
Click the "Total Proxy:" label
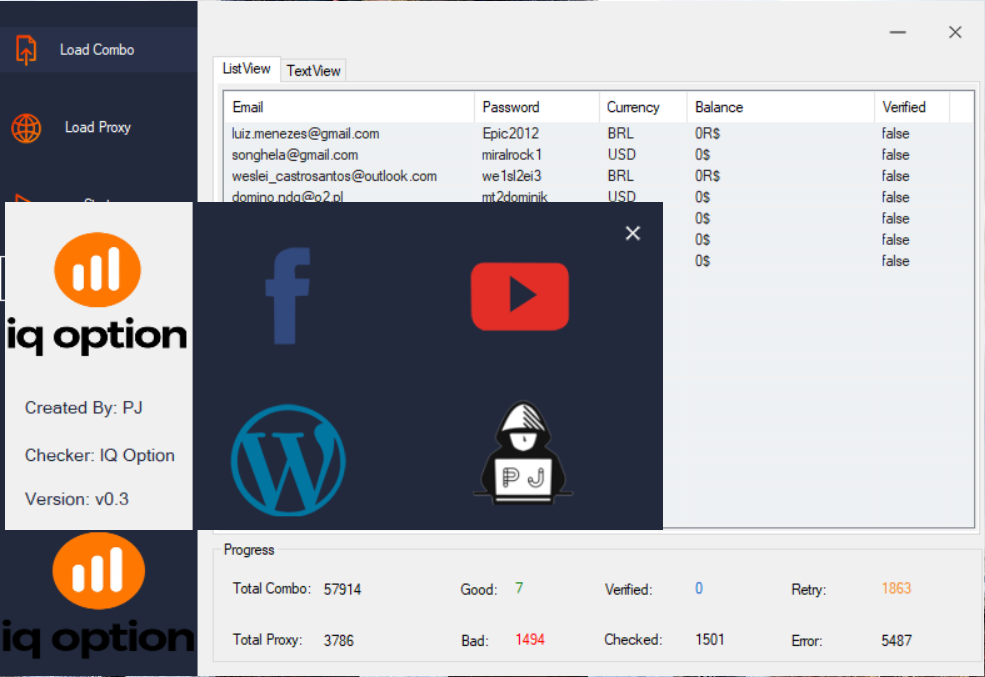coord(268,640)
